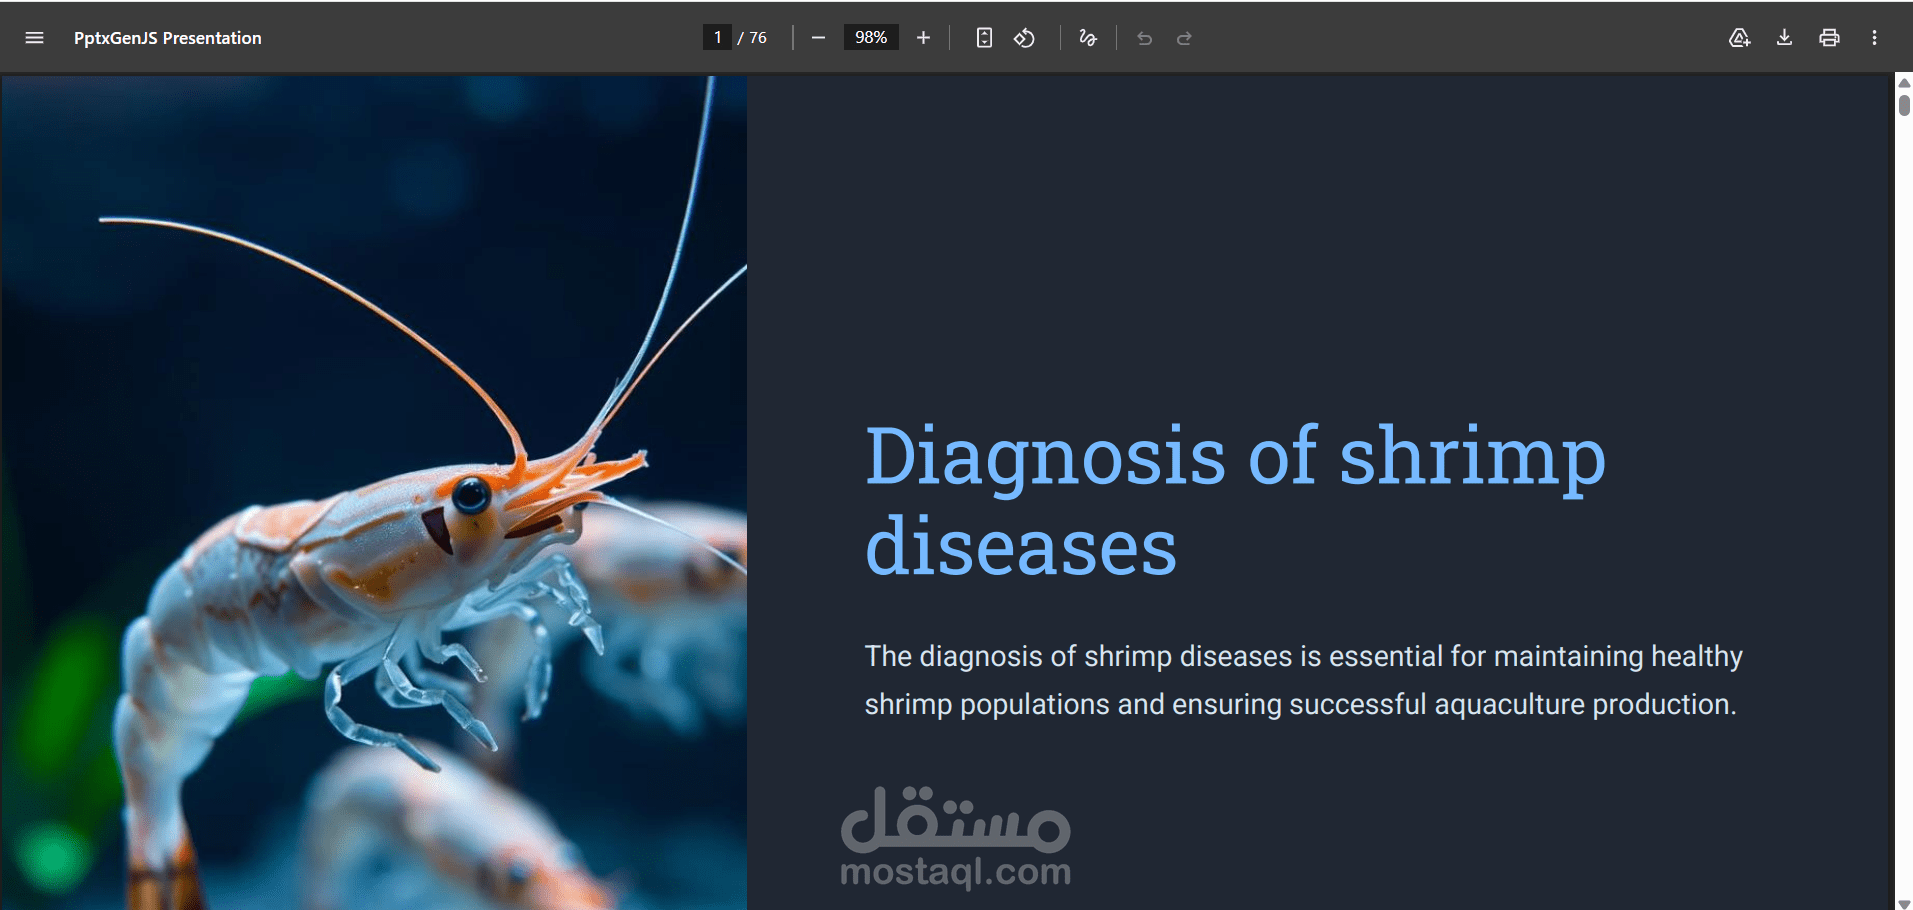Select the draw annotation tool

coord(1088,38)
